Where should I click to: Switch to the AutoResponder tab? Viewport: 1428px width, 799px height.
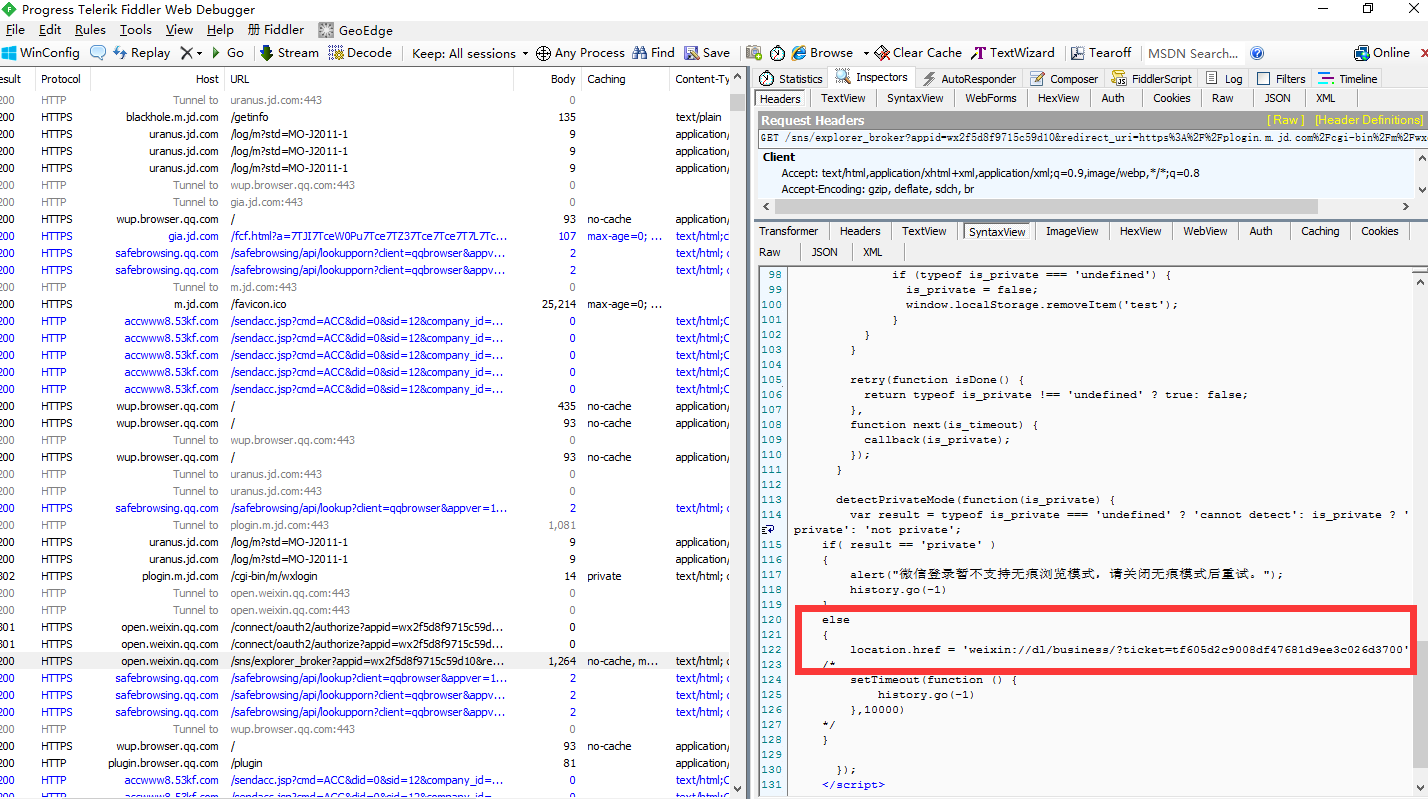click(x=967, y=79)
